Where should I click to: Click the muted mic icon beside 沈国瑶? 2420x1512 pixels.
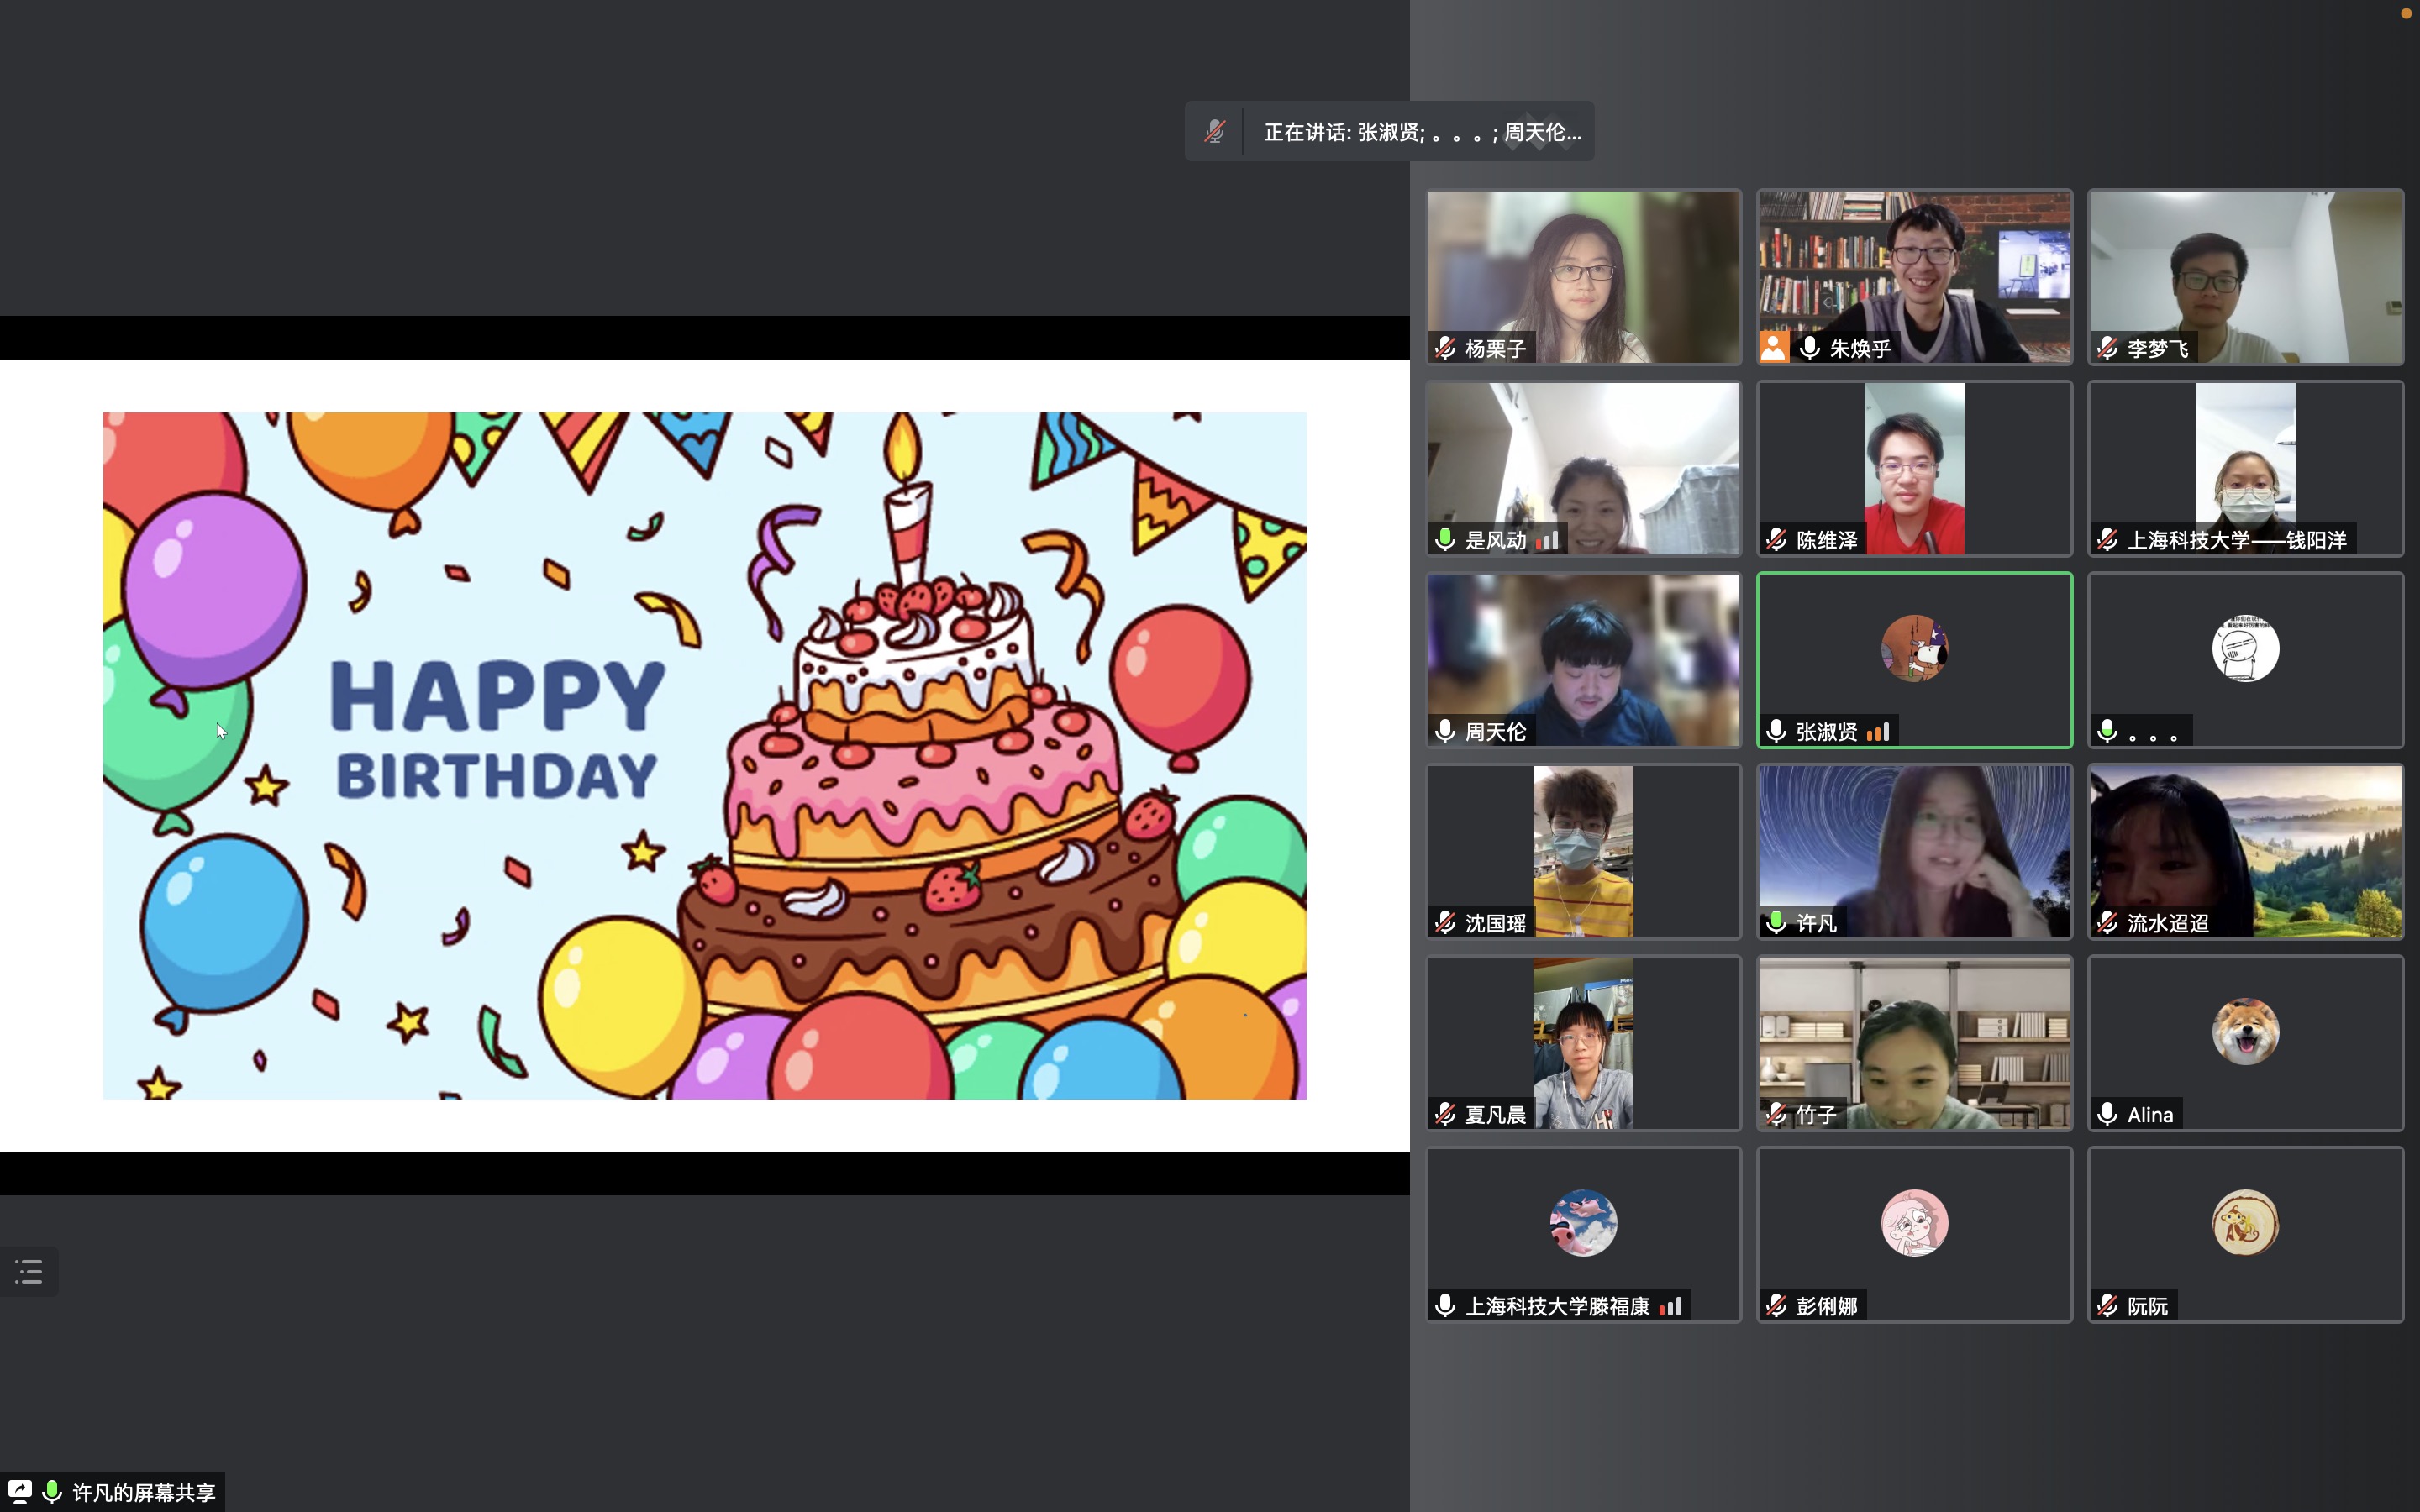click(1445, 922)
